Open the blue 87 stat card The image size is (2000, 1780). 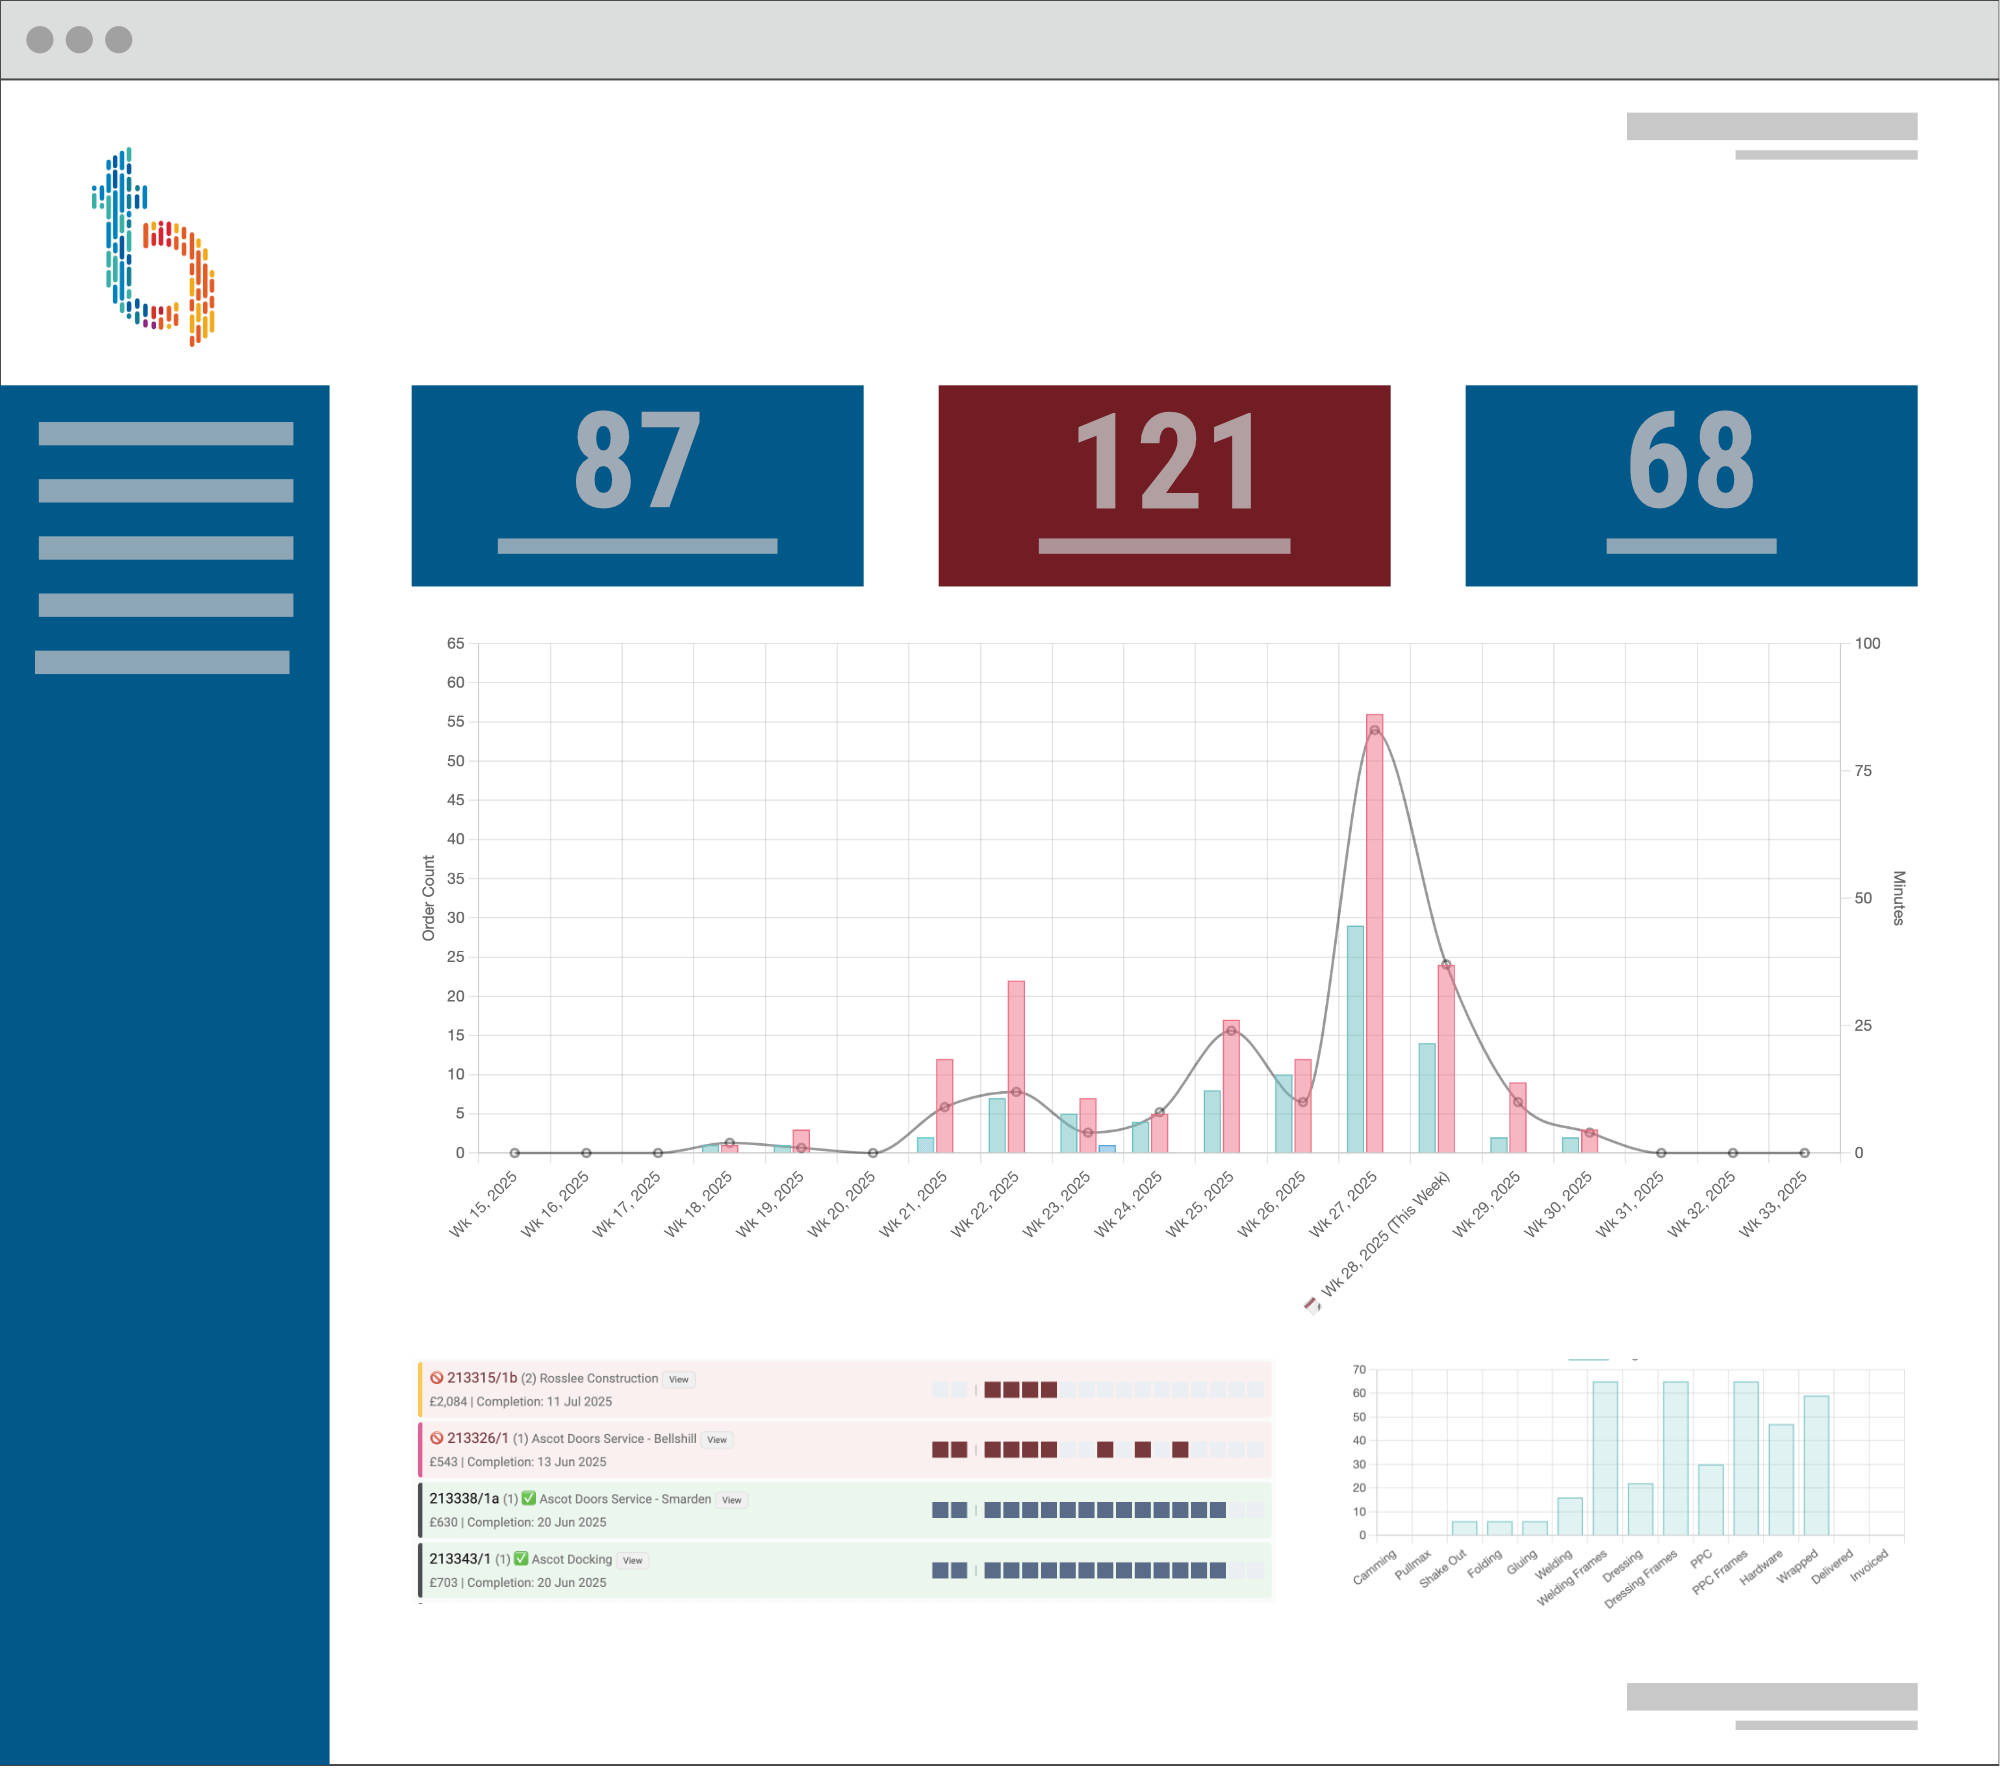click(x=637, y=486)
